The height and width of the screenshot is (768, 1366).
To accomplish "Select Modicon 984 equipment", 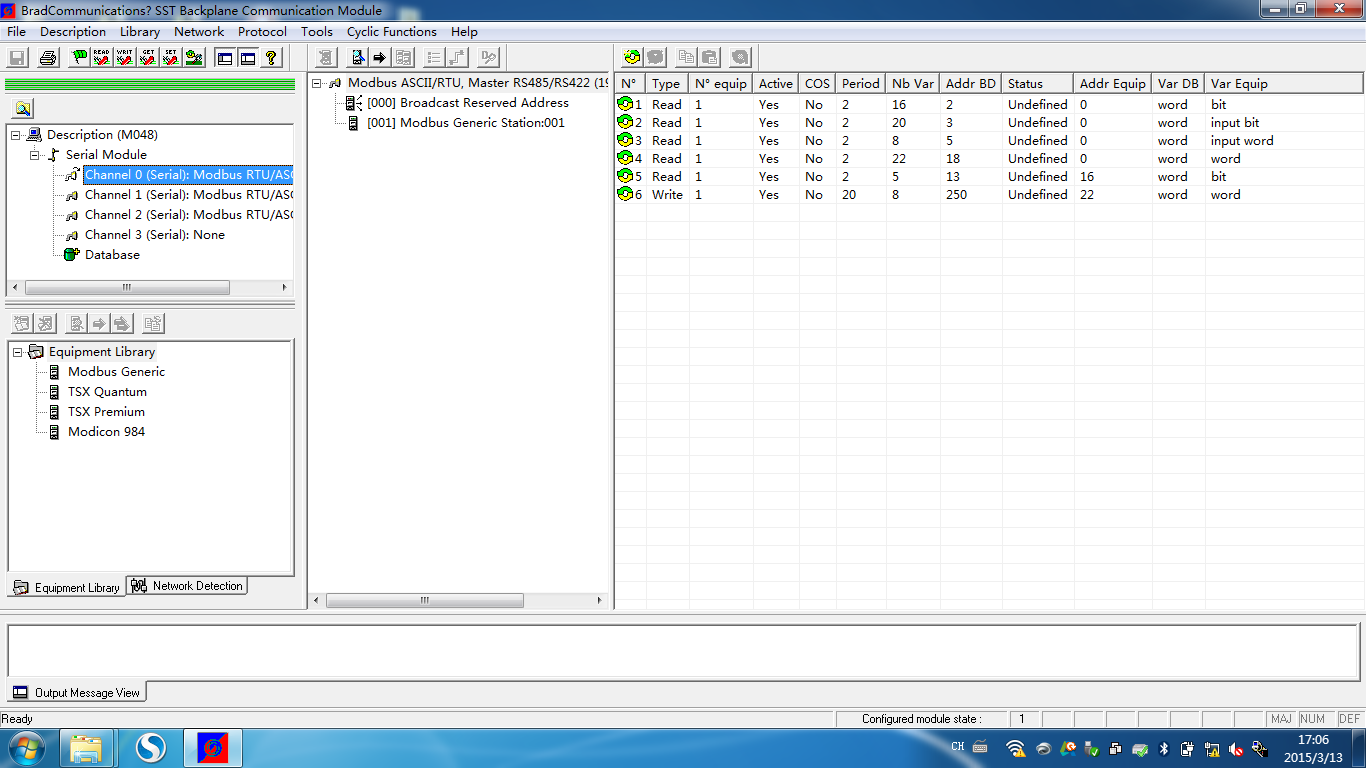I will coord(106,432).
